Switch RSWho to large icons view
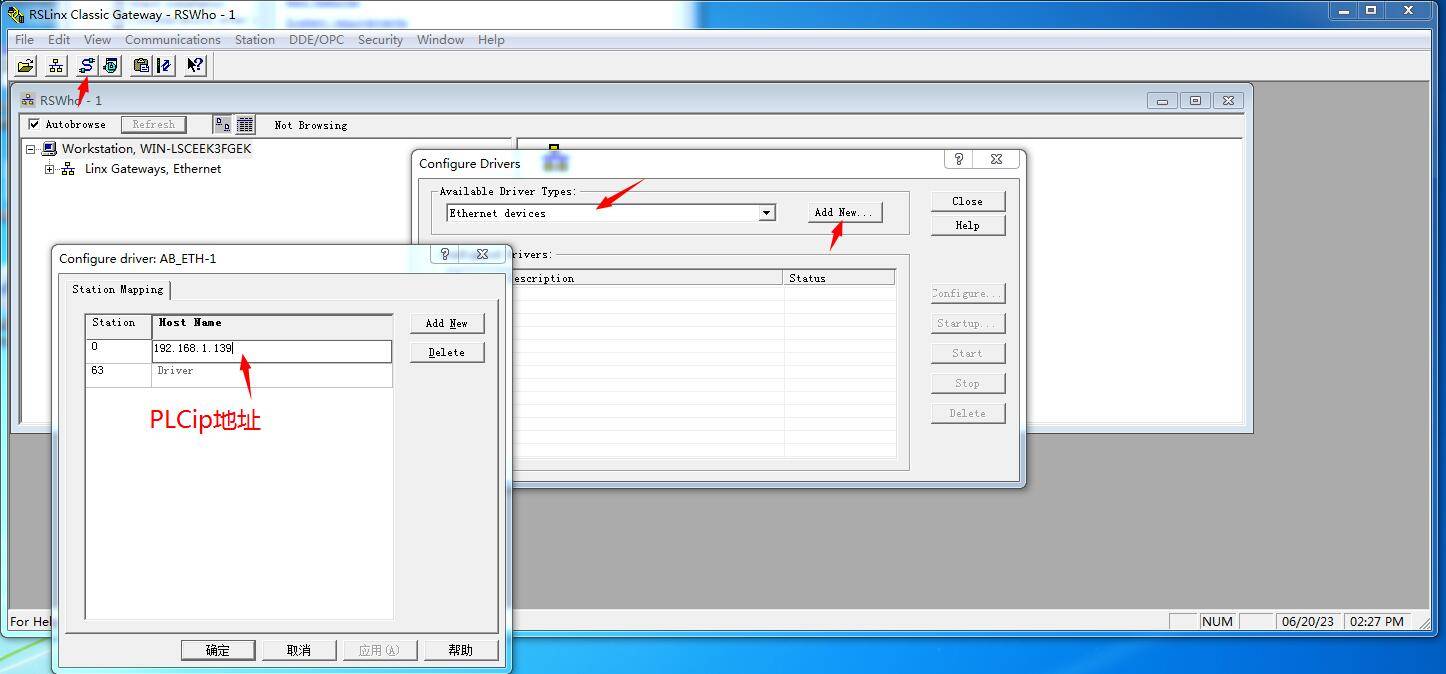Screen dimensions: 1446x674 (222, 125)
